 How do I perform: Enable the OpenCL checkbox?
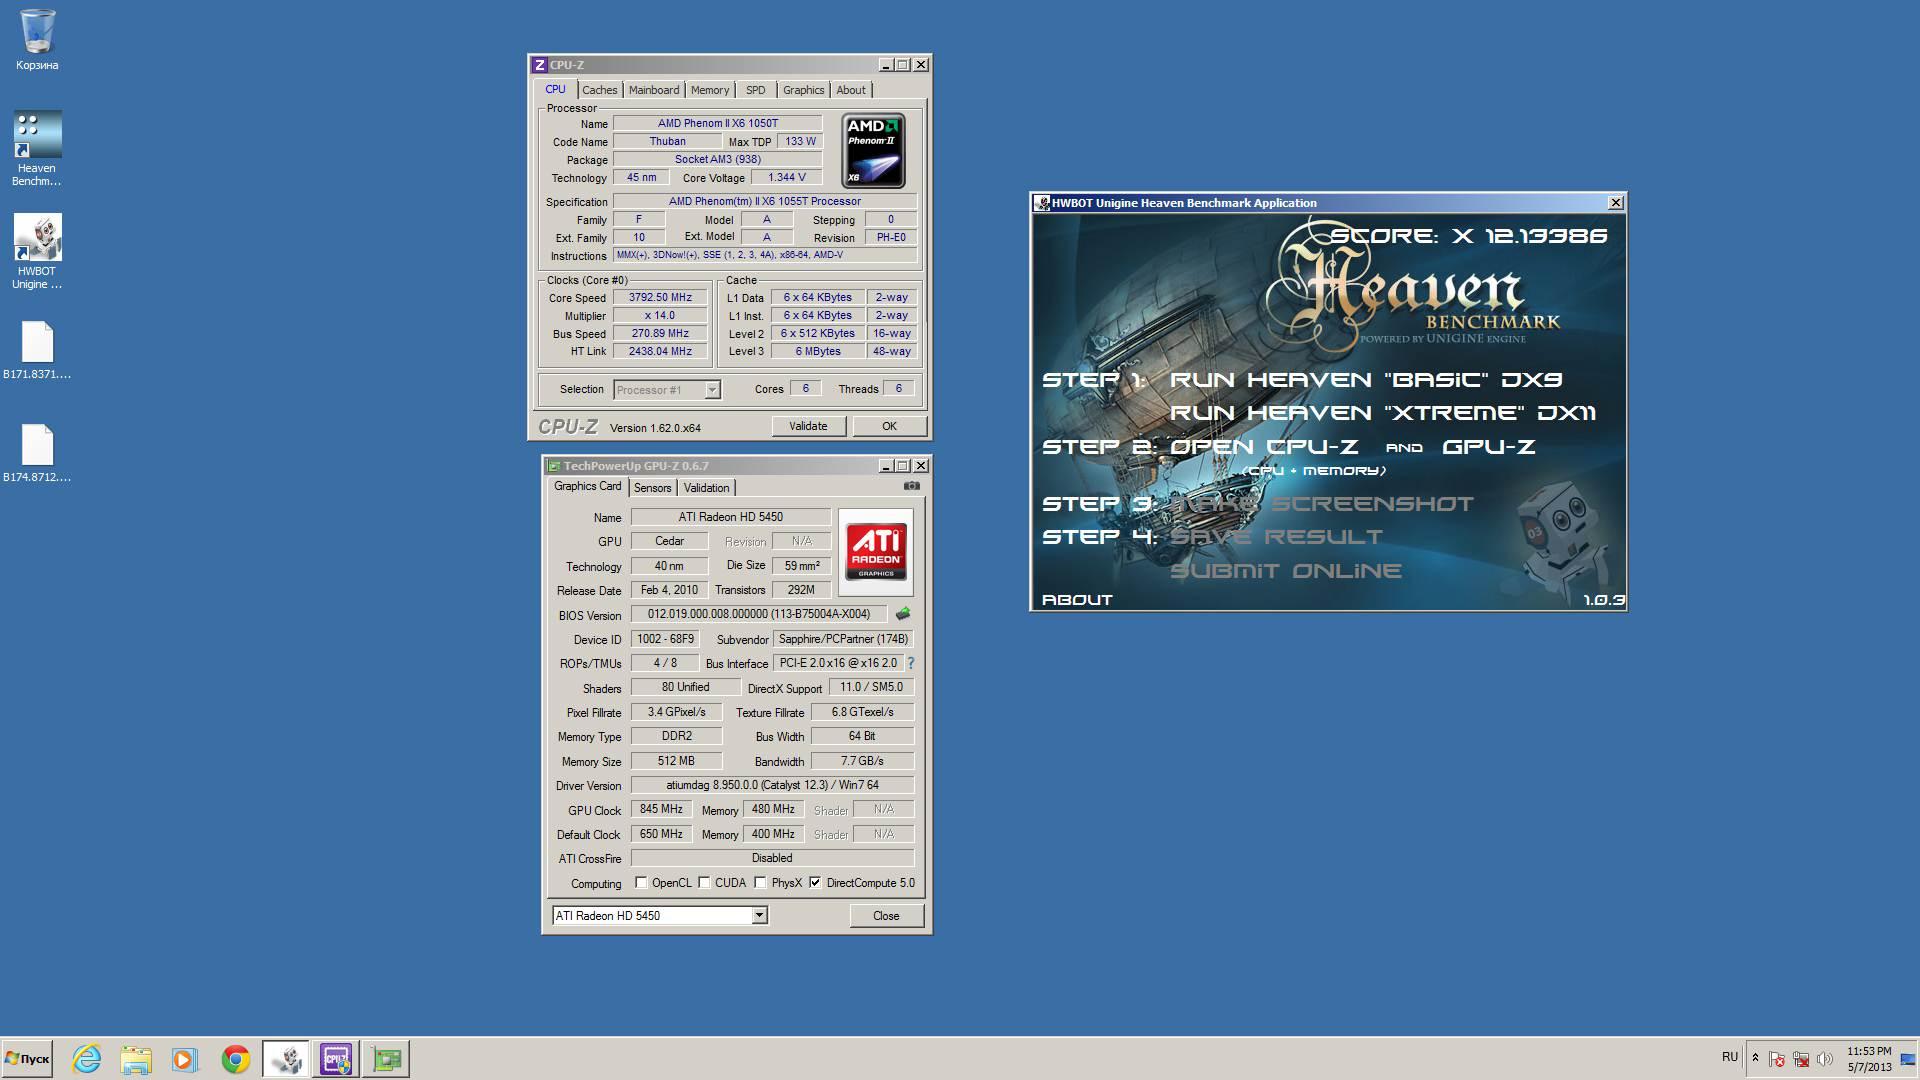click(x=641, y=883)
